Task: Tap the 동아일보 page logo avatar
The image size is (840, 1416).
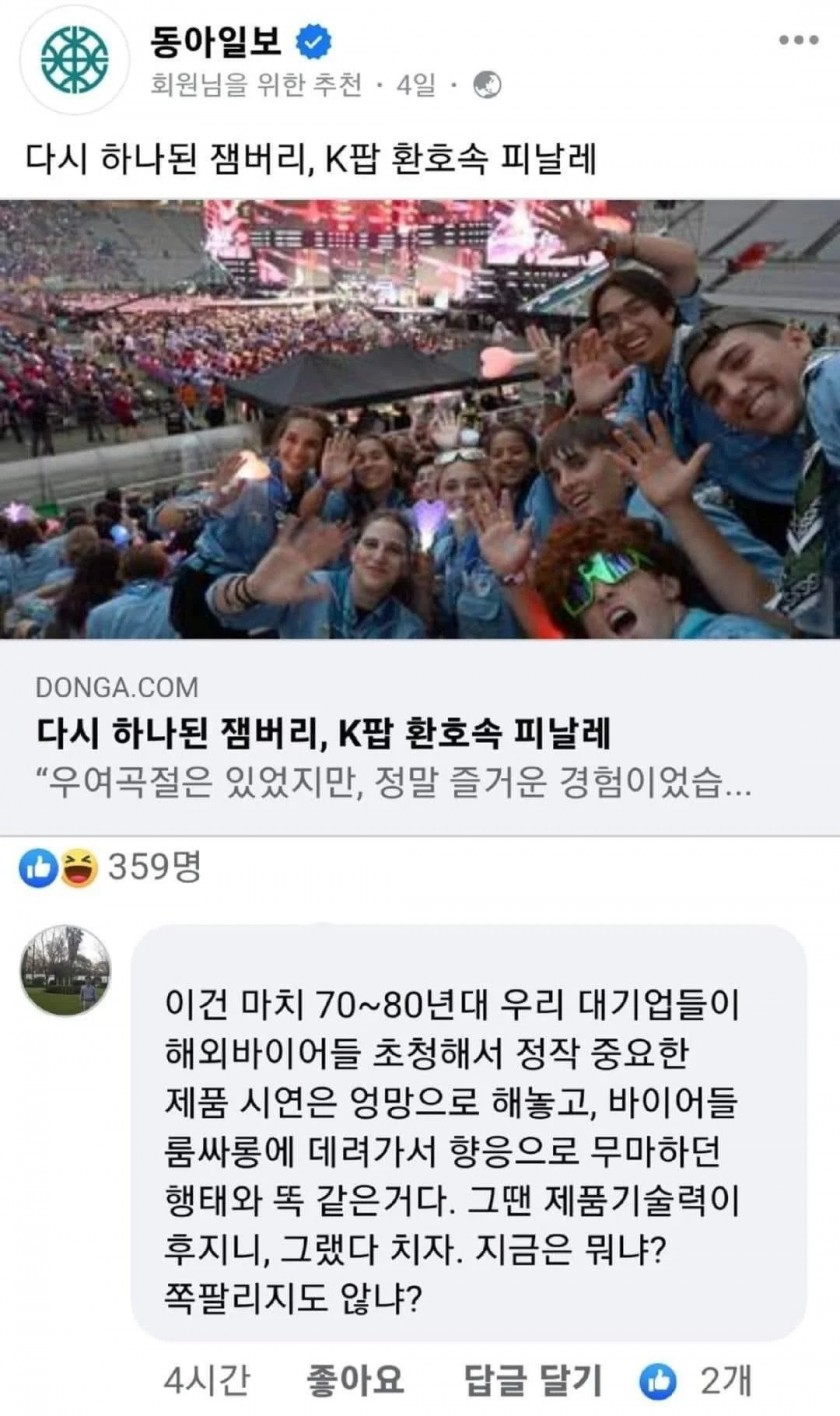Action: click(x=76, y=59)
